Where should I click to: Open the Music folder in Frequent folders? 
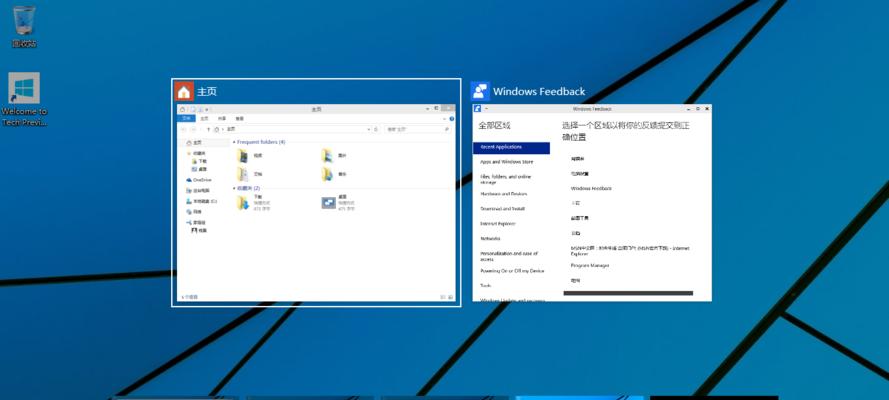point(334,174)
